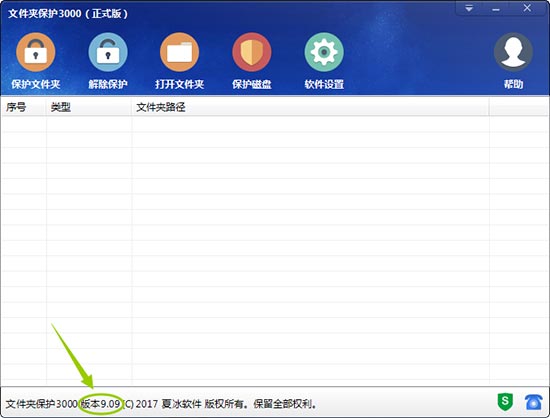Open the 打开文件夹 folder icon
The height and width of the screenshot is (418, 550).
click(x=180, y=52)
